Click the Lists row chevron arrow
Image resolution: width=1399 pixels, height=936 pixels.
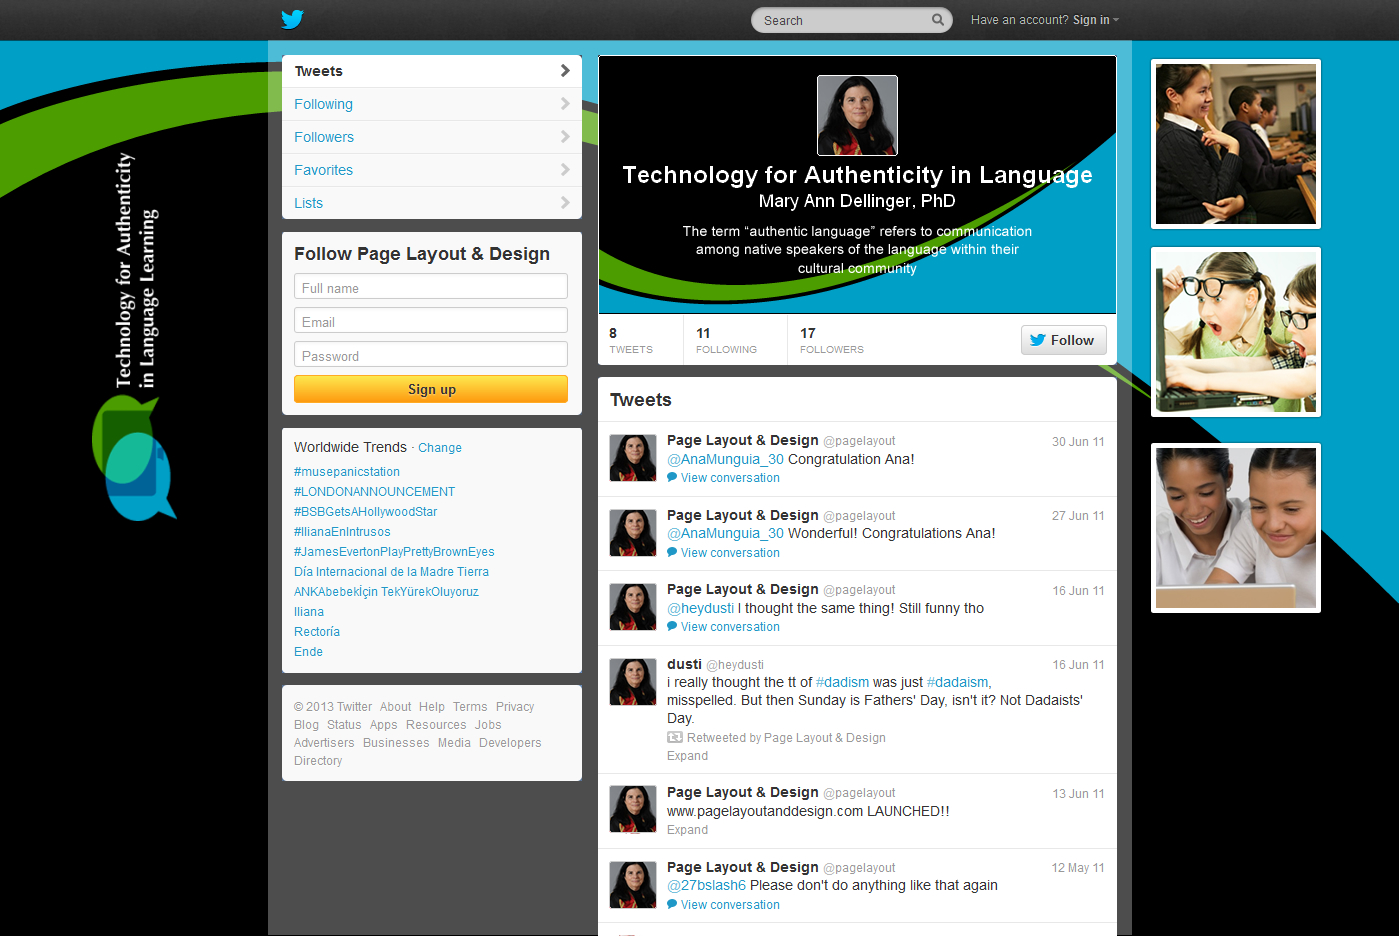[565, 203]
